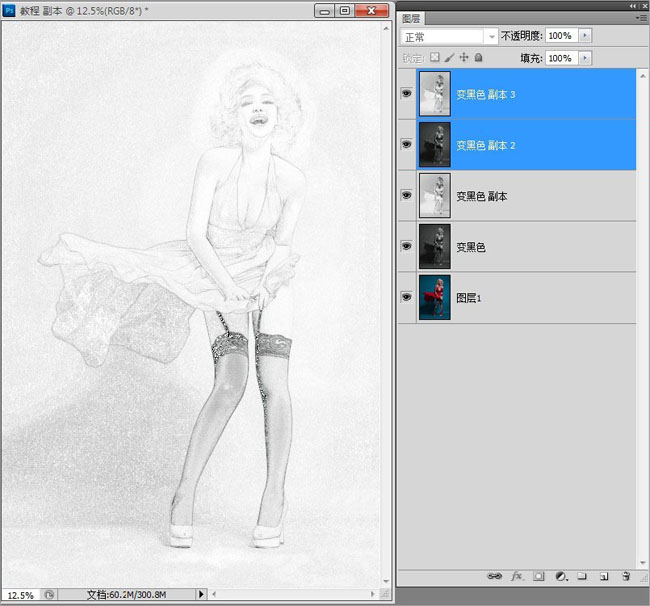Click the 不透明度 label

point(521,36)
